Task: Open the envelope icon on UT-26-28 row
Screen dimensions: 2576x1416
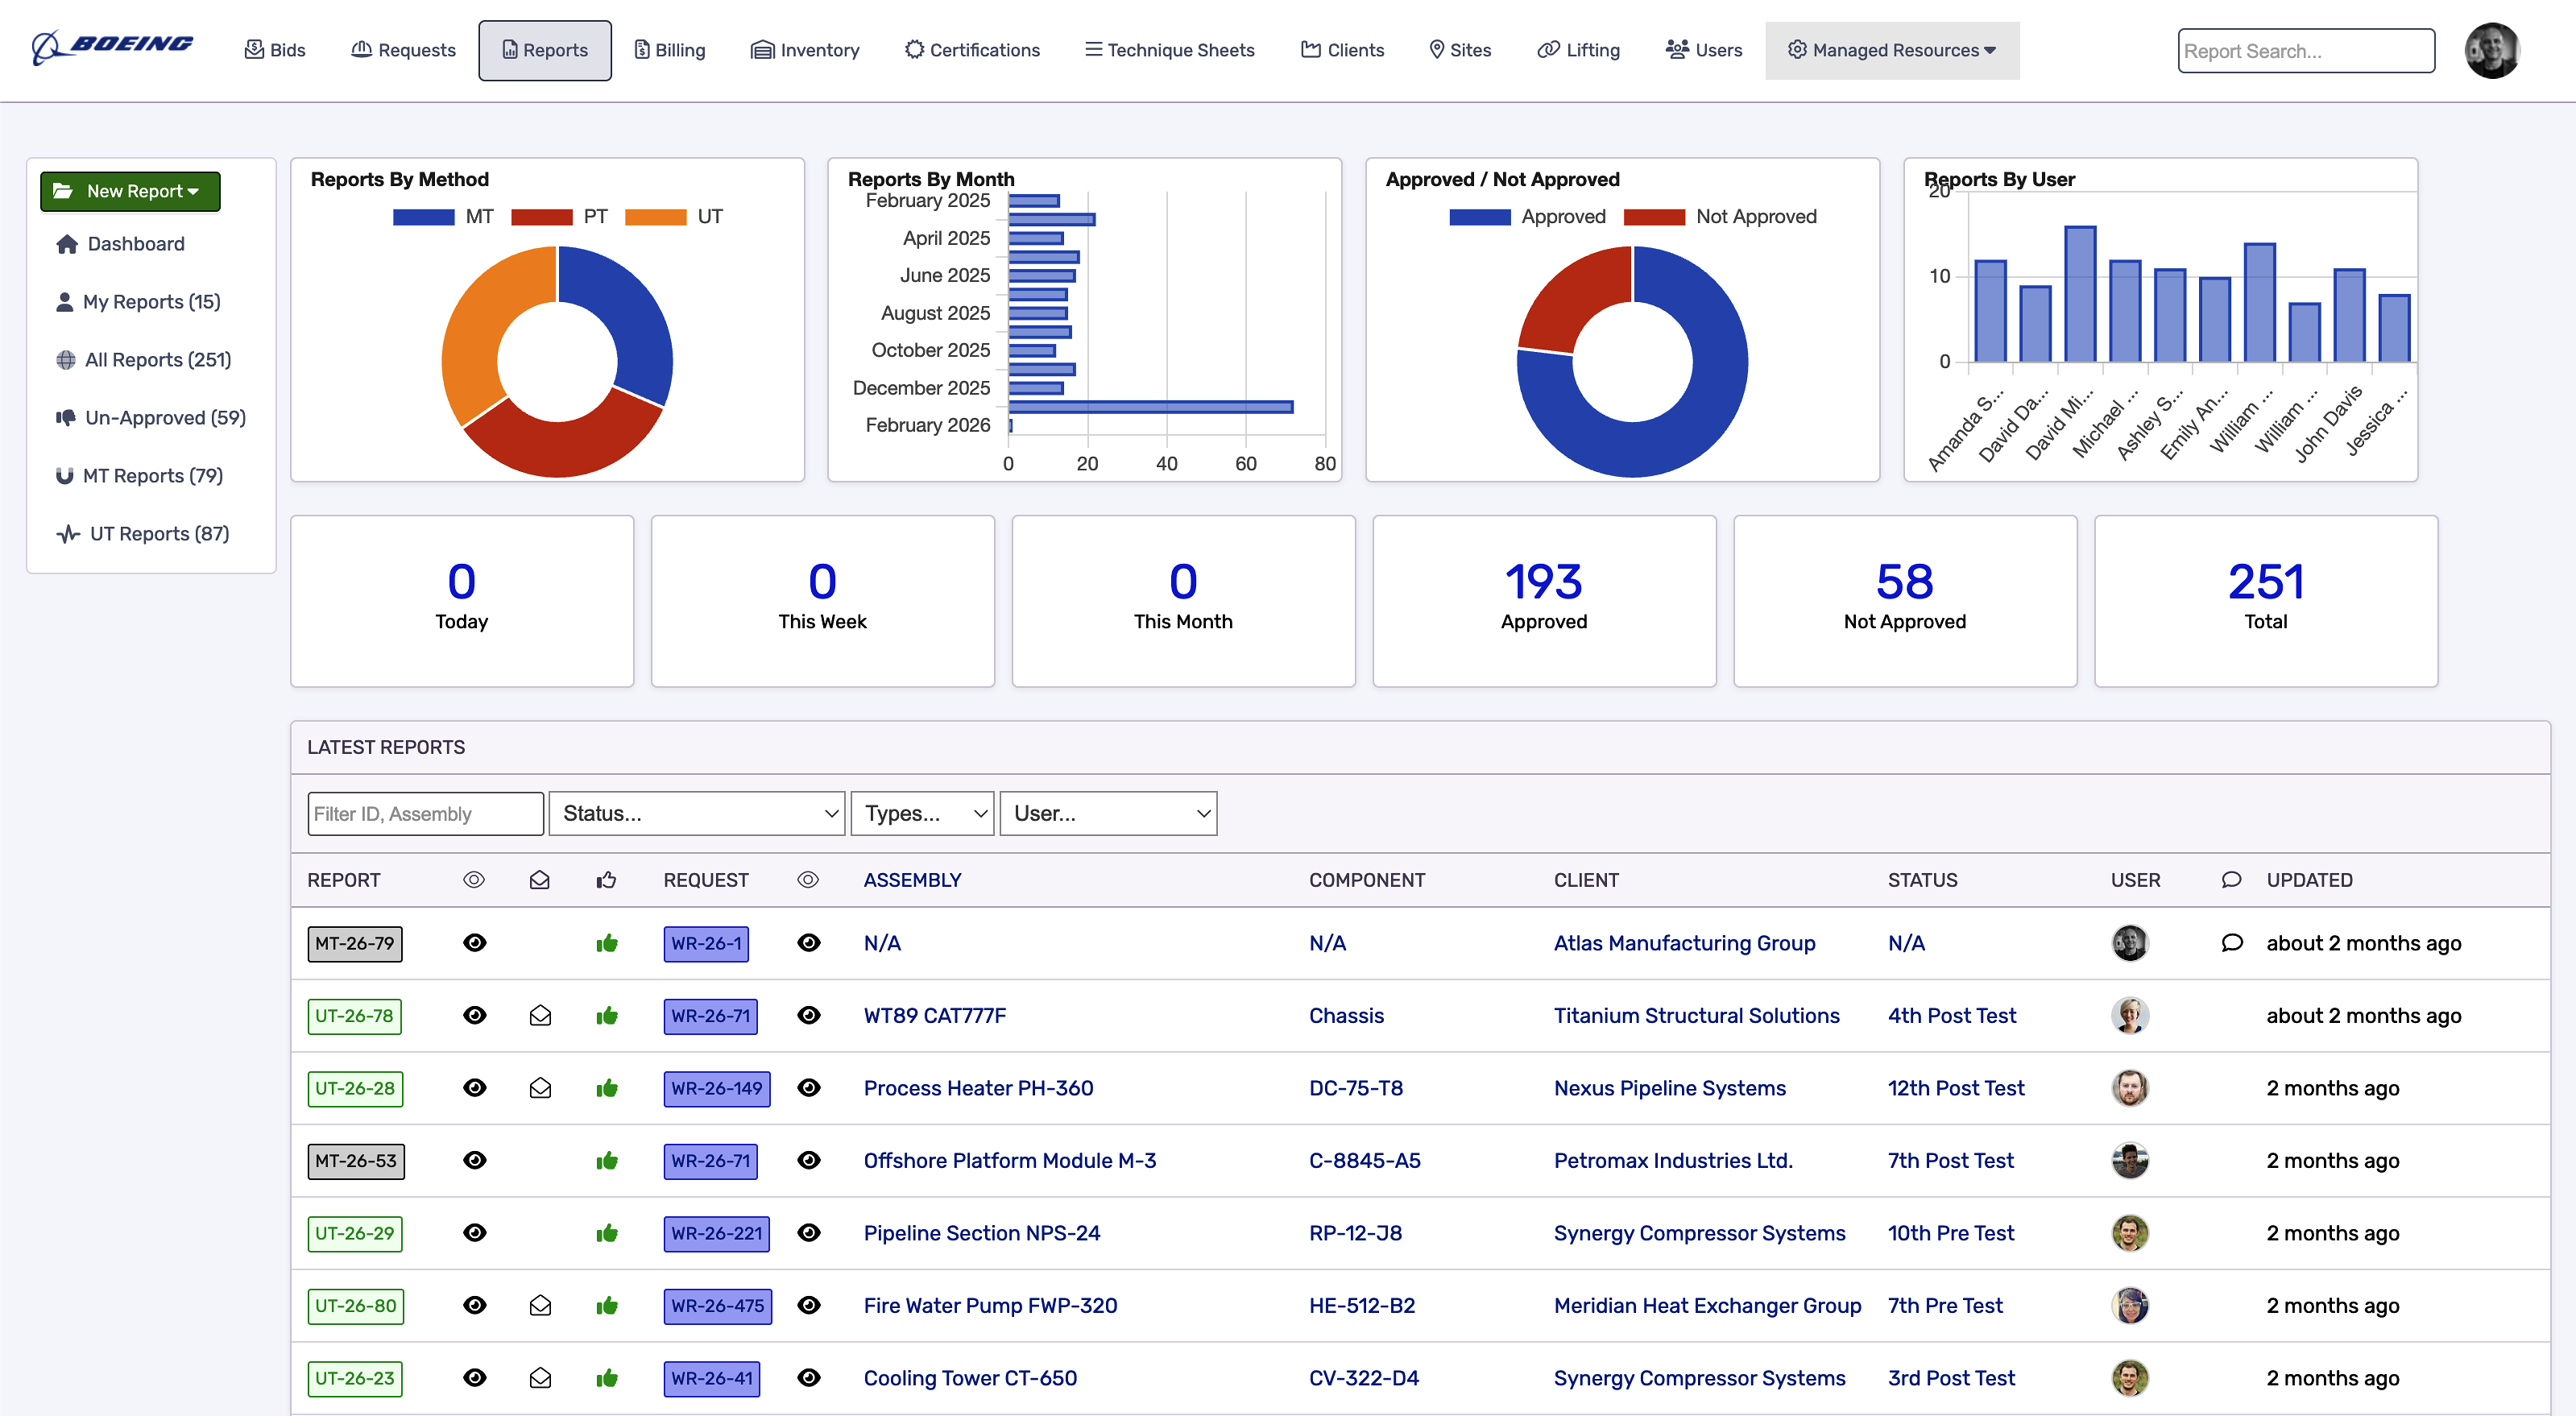Action: click(x=540, y=1088)
